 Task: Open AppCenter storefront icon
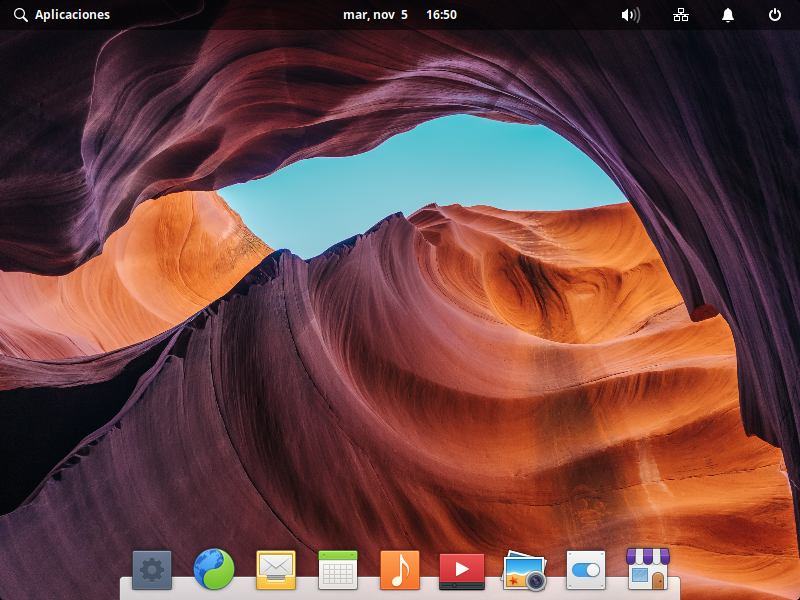(647, 569)
